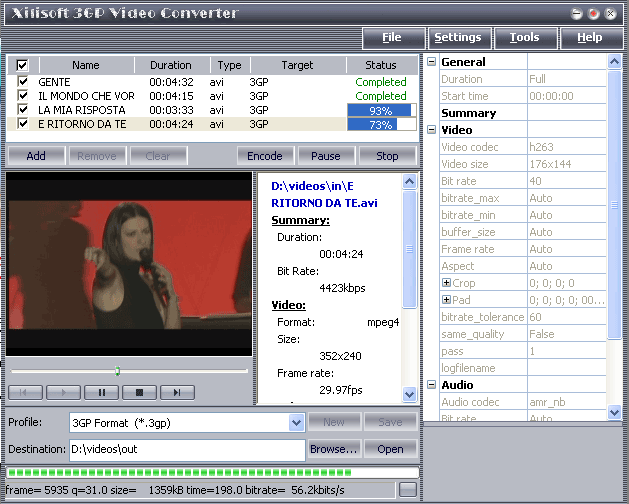This screenshot has width=629, height=504.
Task: Uncheck the E RITORNO DA TE checkbox
Action: (23, 124)
